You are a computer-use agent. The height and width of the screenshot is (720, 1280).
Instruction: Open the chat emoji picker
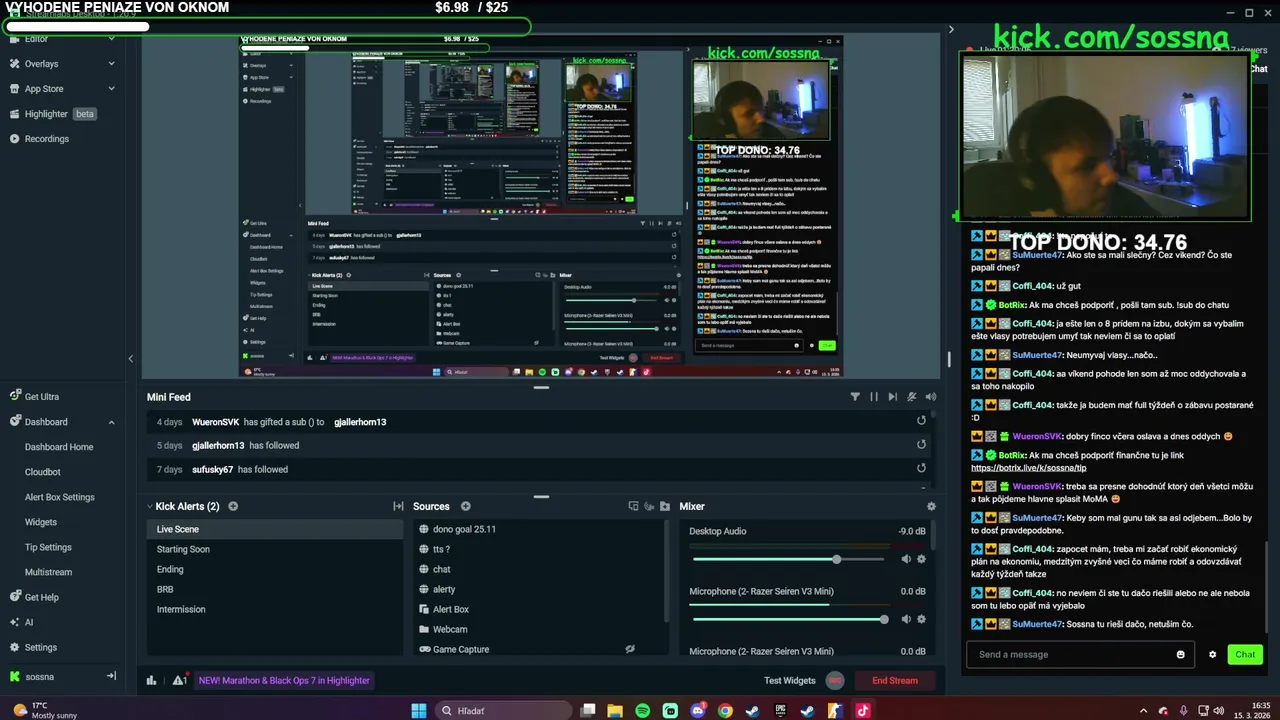pyautogui.click(x=1181, y=654)
